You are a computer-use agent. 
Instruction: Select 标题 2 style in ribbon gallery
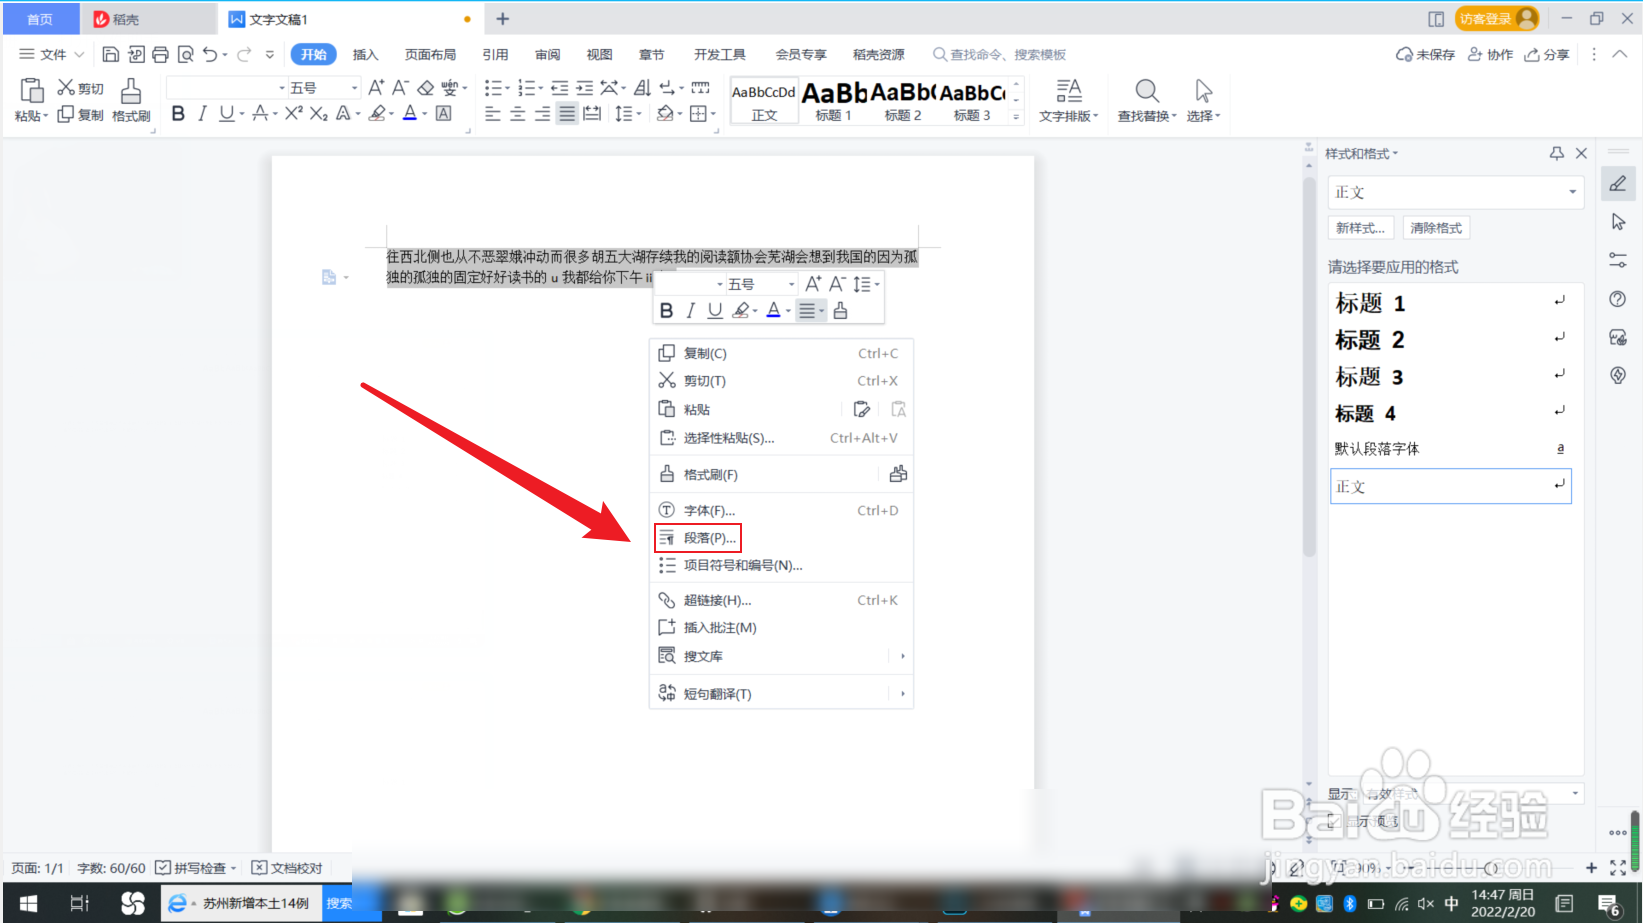click(x=903, y=101)
